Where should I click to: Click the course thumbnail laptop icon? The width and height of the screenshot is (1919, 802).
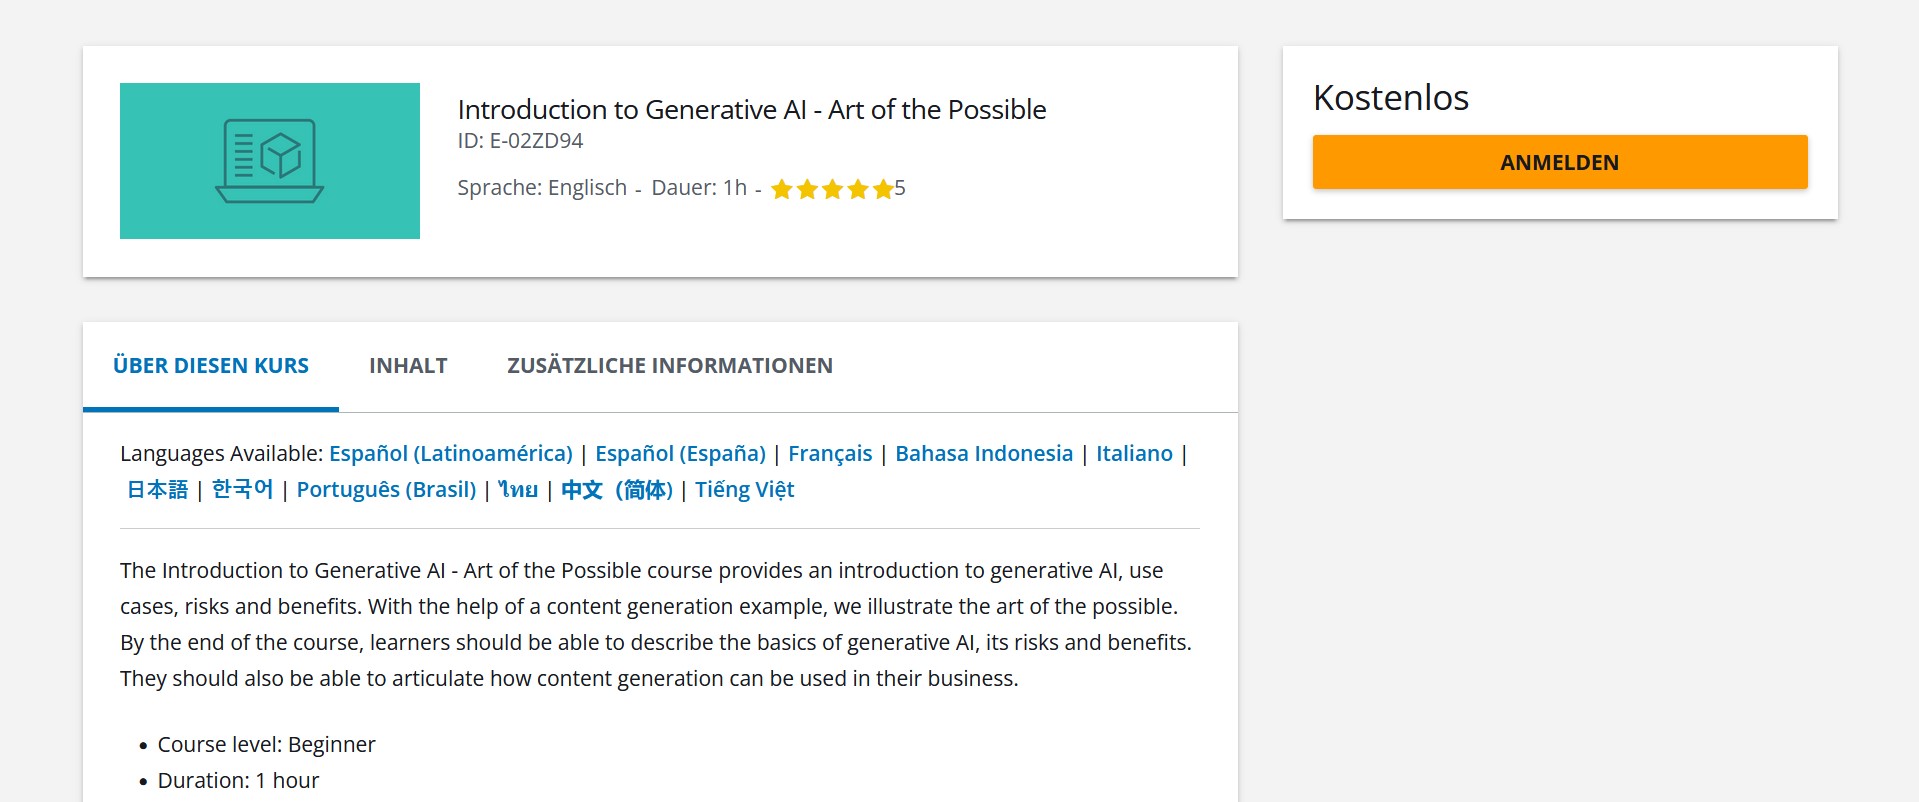pyautogui.click(x=269, y=160)
